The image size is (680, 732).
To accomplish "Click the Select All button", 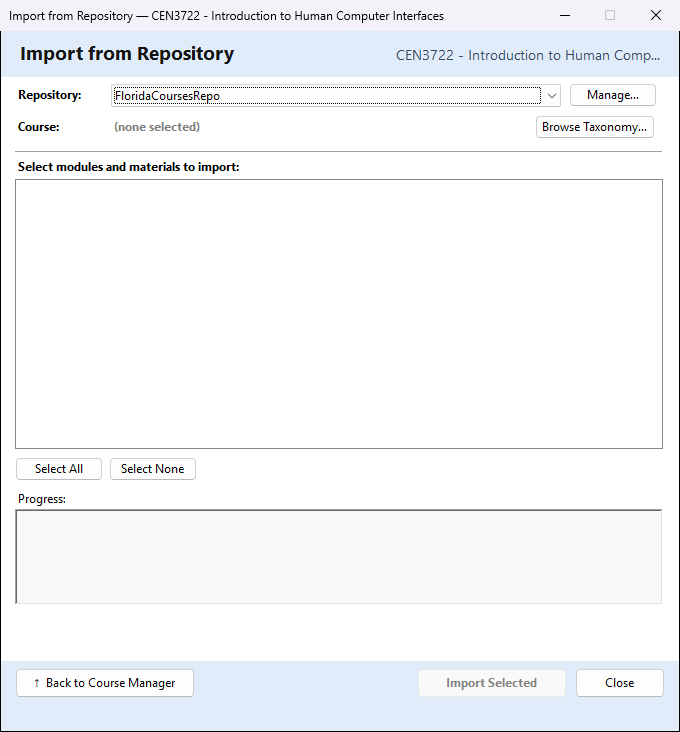I will [59, 469].
